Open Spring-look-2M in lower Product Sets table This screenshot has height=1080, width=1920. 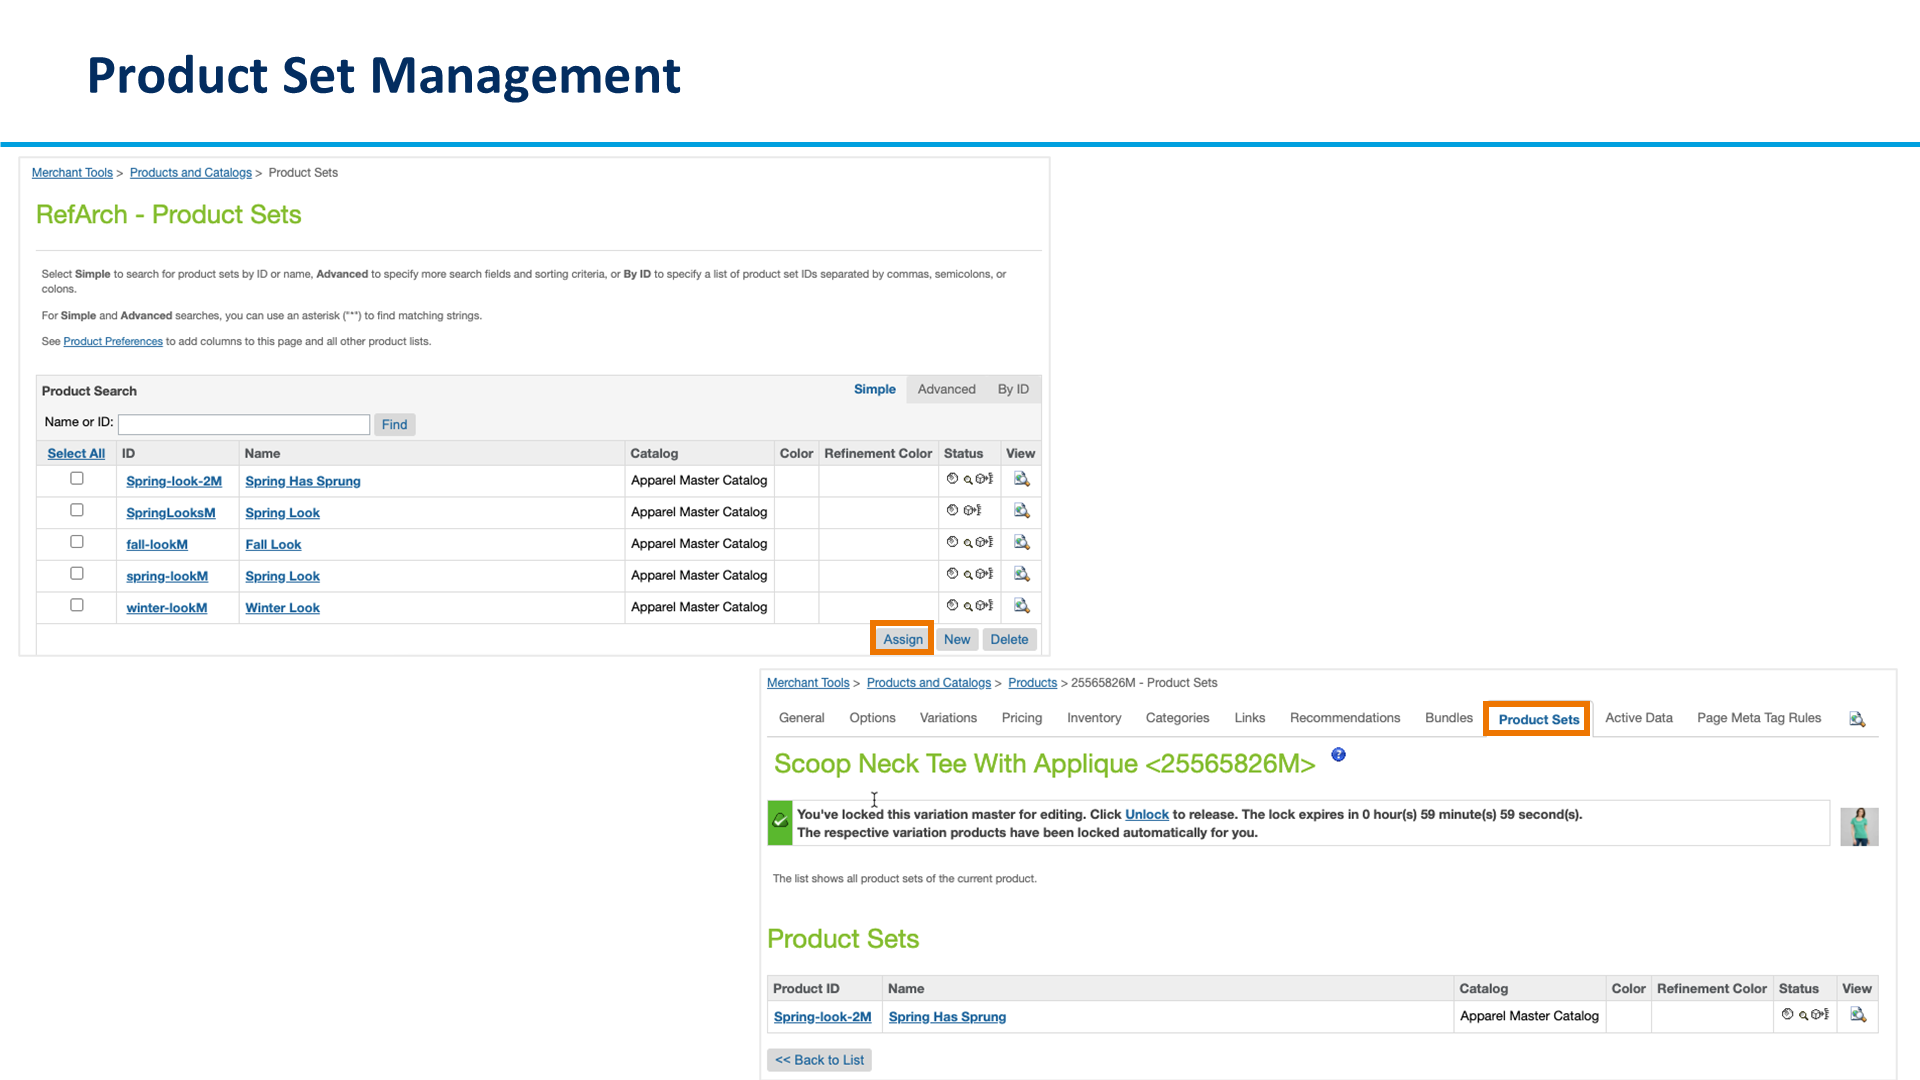[822, 1017]
